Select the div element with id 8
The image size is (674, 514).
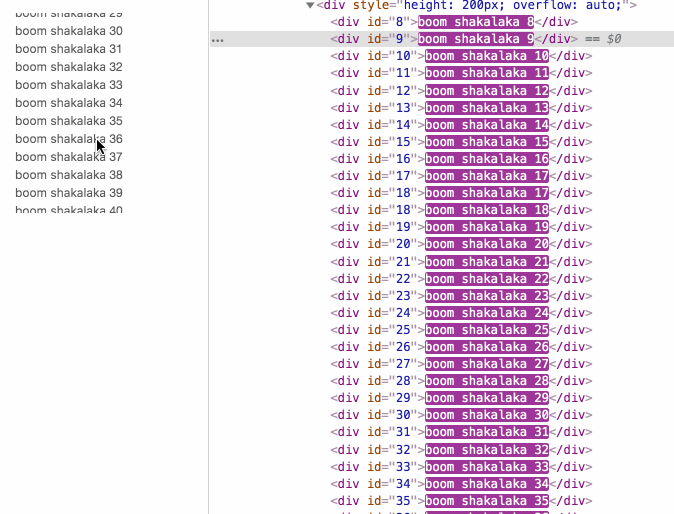[x=454, y=22]
